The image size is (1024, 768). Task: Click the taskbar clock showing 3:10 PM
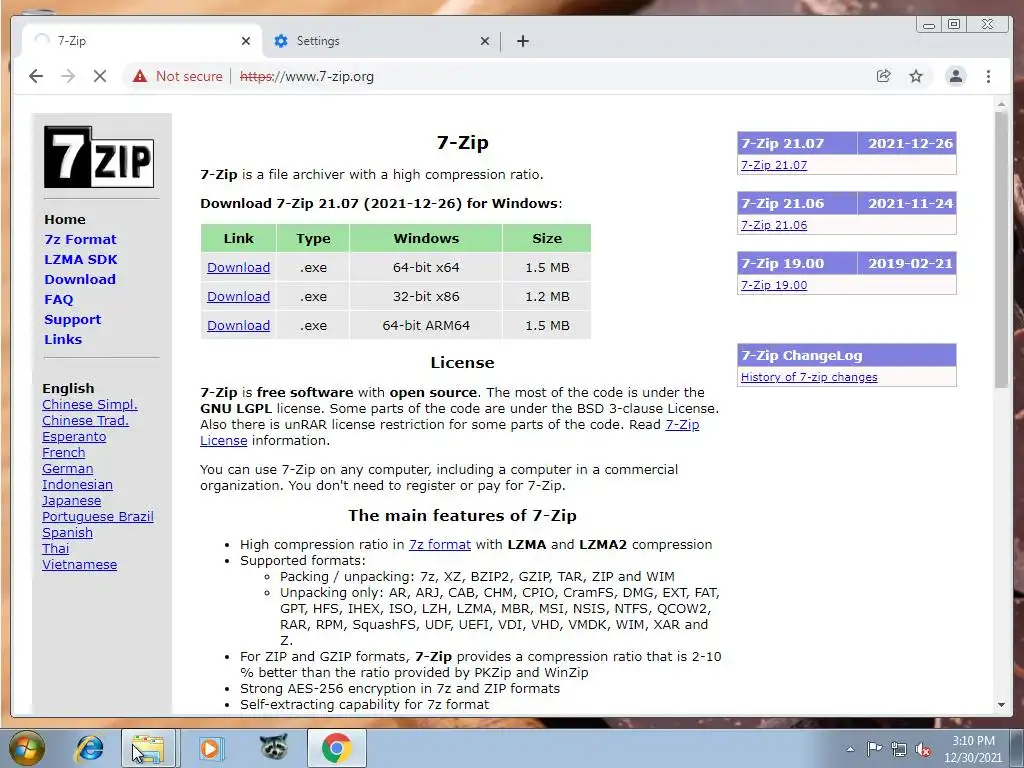click(973, 749)
